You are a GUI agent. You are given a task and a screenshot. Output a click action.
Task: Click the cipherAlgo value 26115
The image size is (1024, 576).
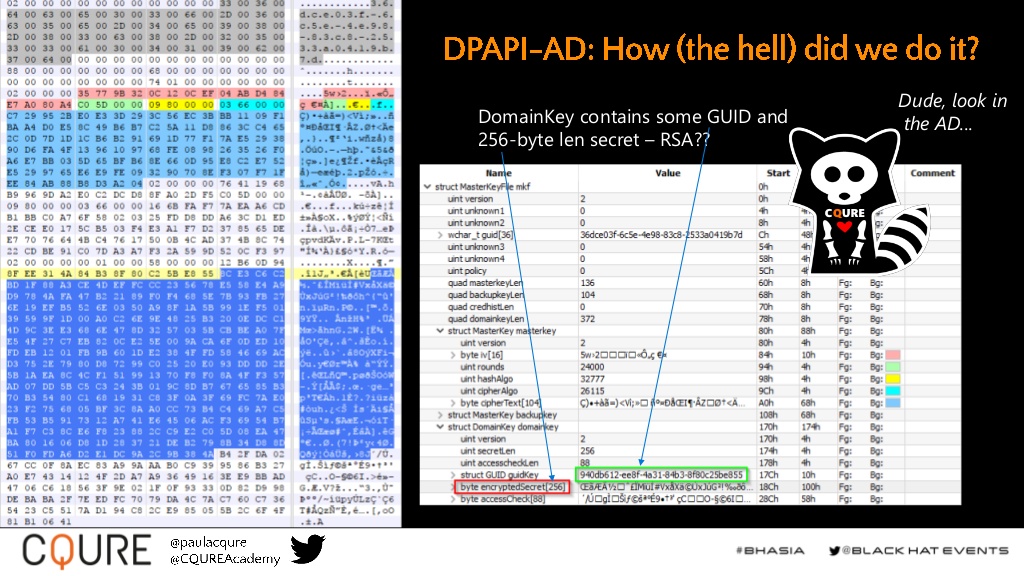click(592, 391)
